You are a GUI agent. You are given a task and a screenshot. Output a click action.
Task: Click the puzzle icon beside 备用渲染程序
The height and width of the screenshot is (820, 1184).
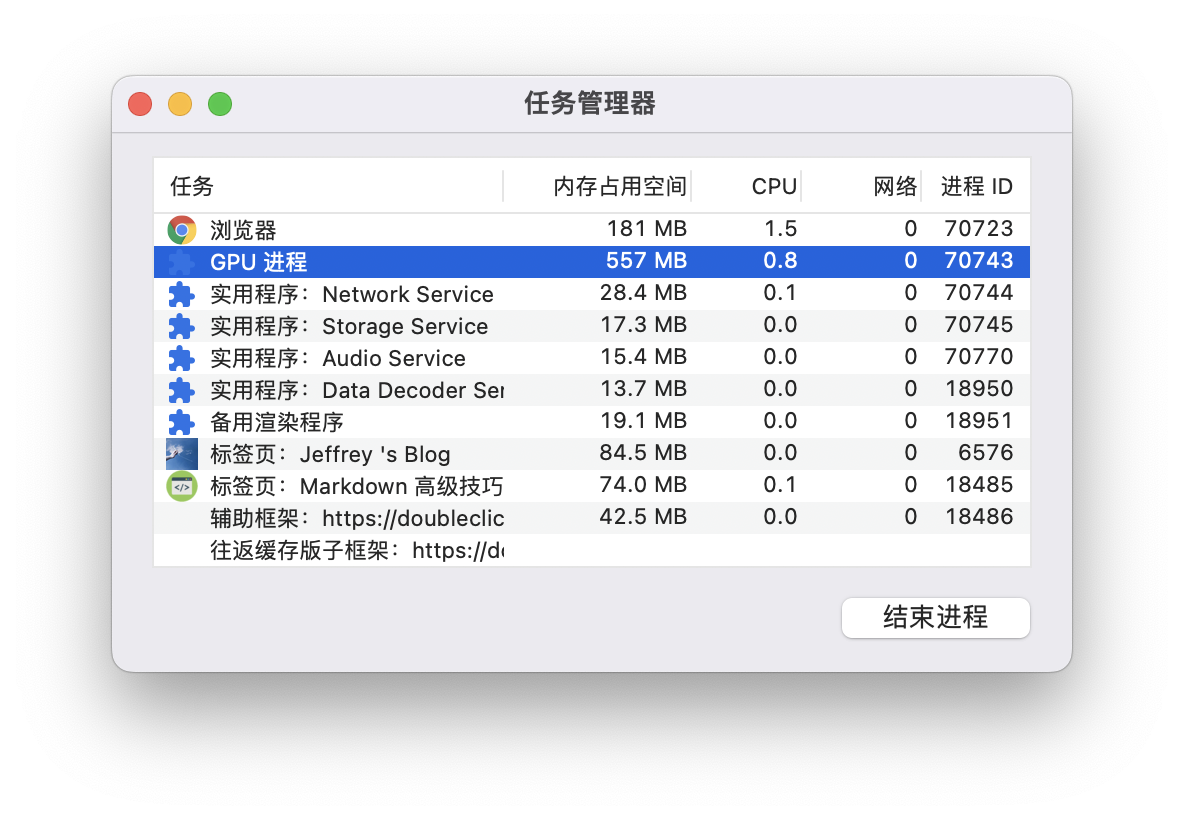pos(181,423)
